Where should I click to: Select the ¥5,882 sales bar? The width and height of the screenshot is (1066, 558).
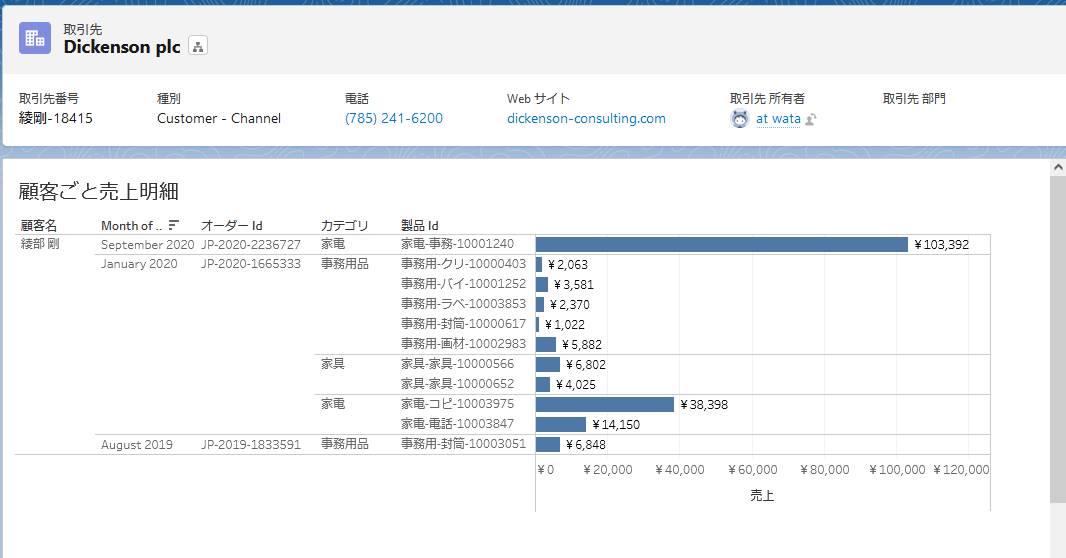click(546, 345)
